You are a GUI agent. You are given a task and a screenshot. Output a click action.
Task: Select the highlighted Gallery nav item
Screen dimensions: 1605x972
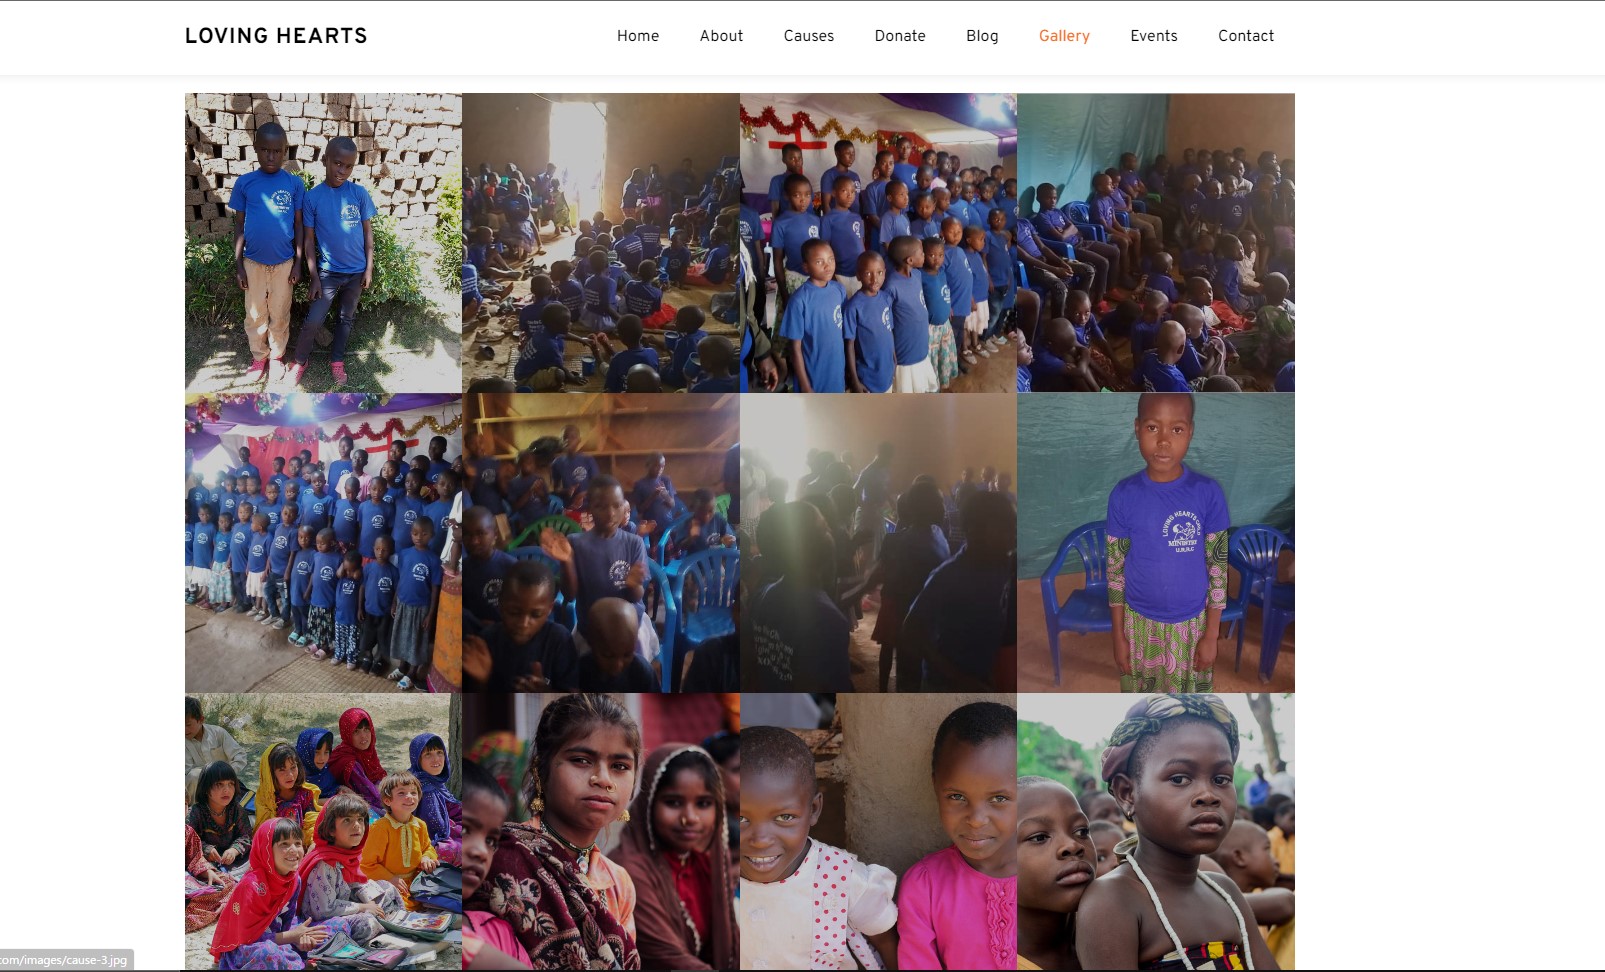point(1064,36)
